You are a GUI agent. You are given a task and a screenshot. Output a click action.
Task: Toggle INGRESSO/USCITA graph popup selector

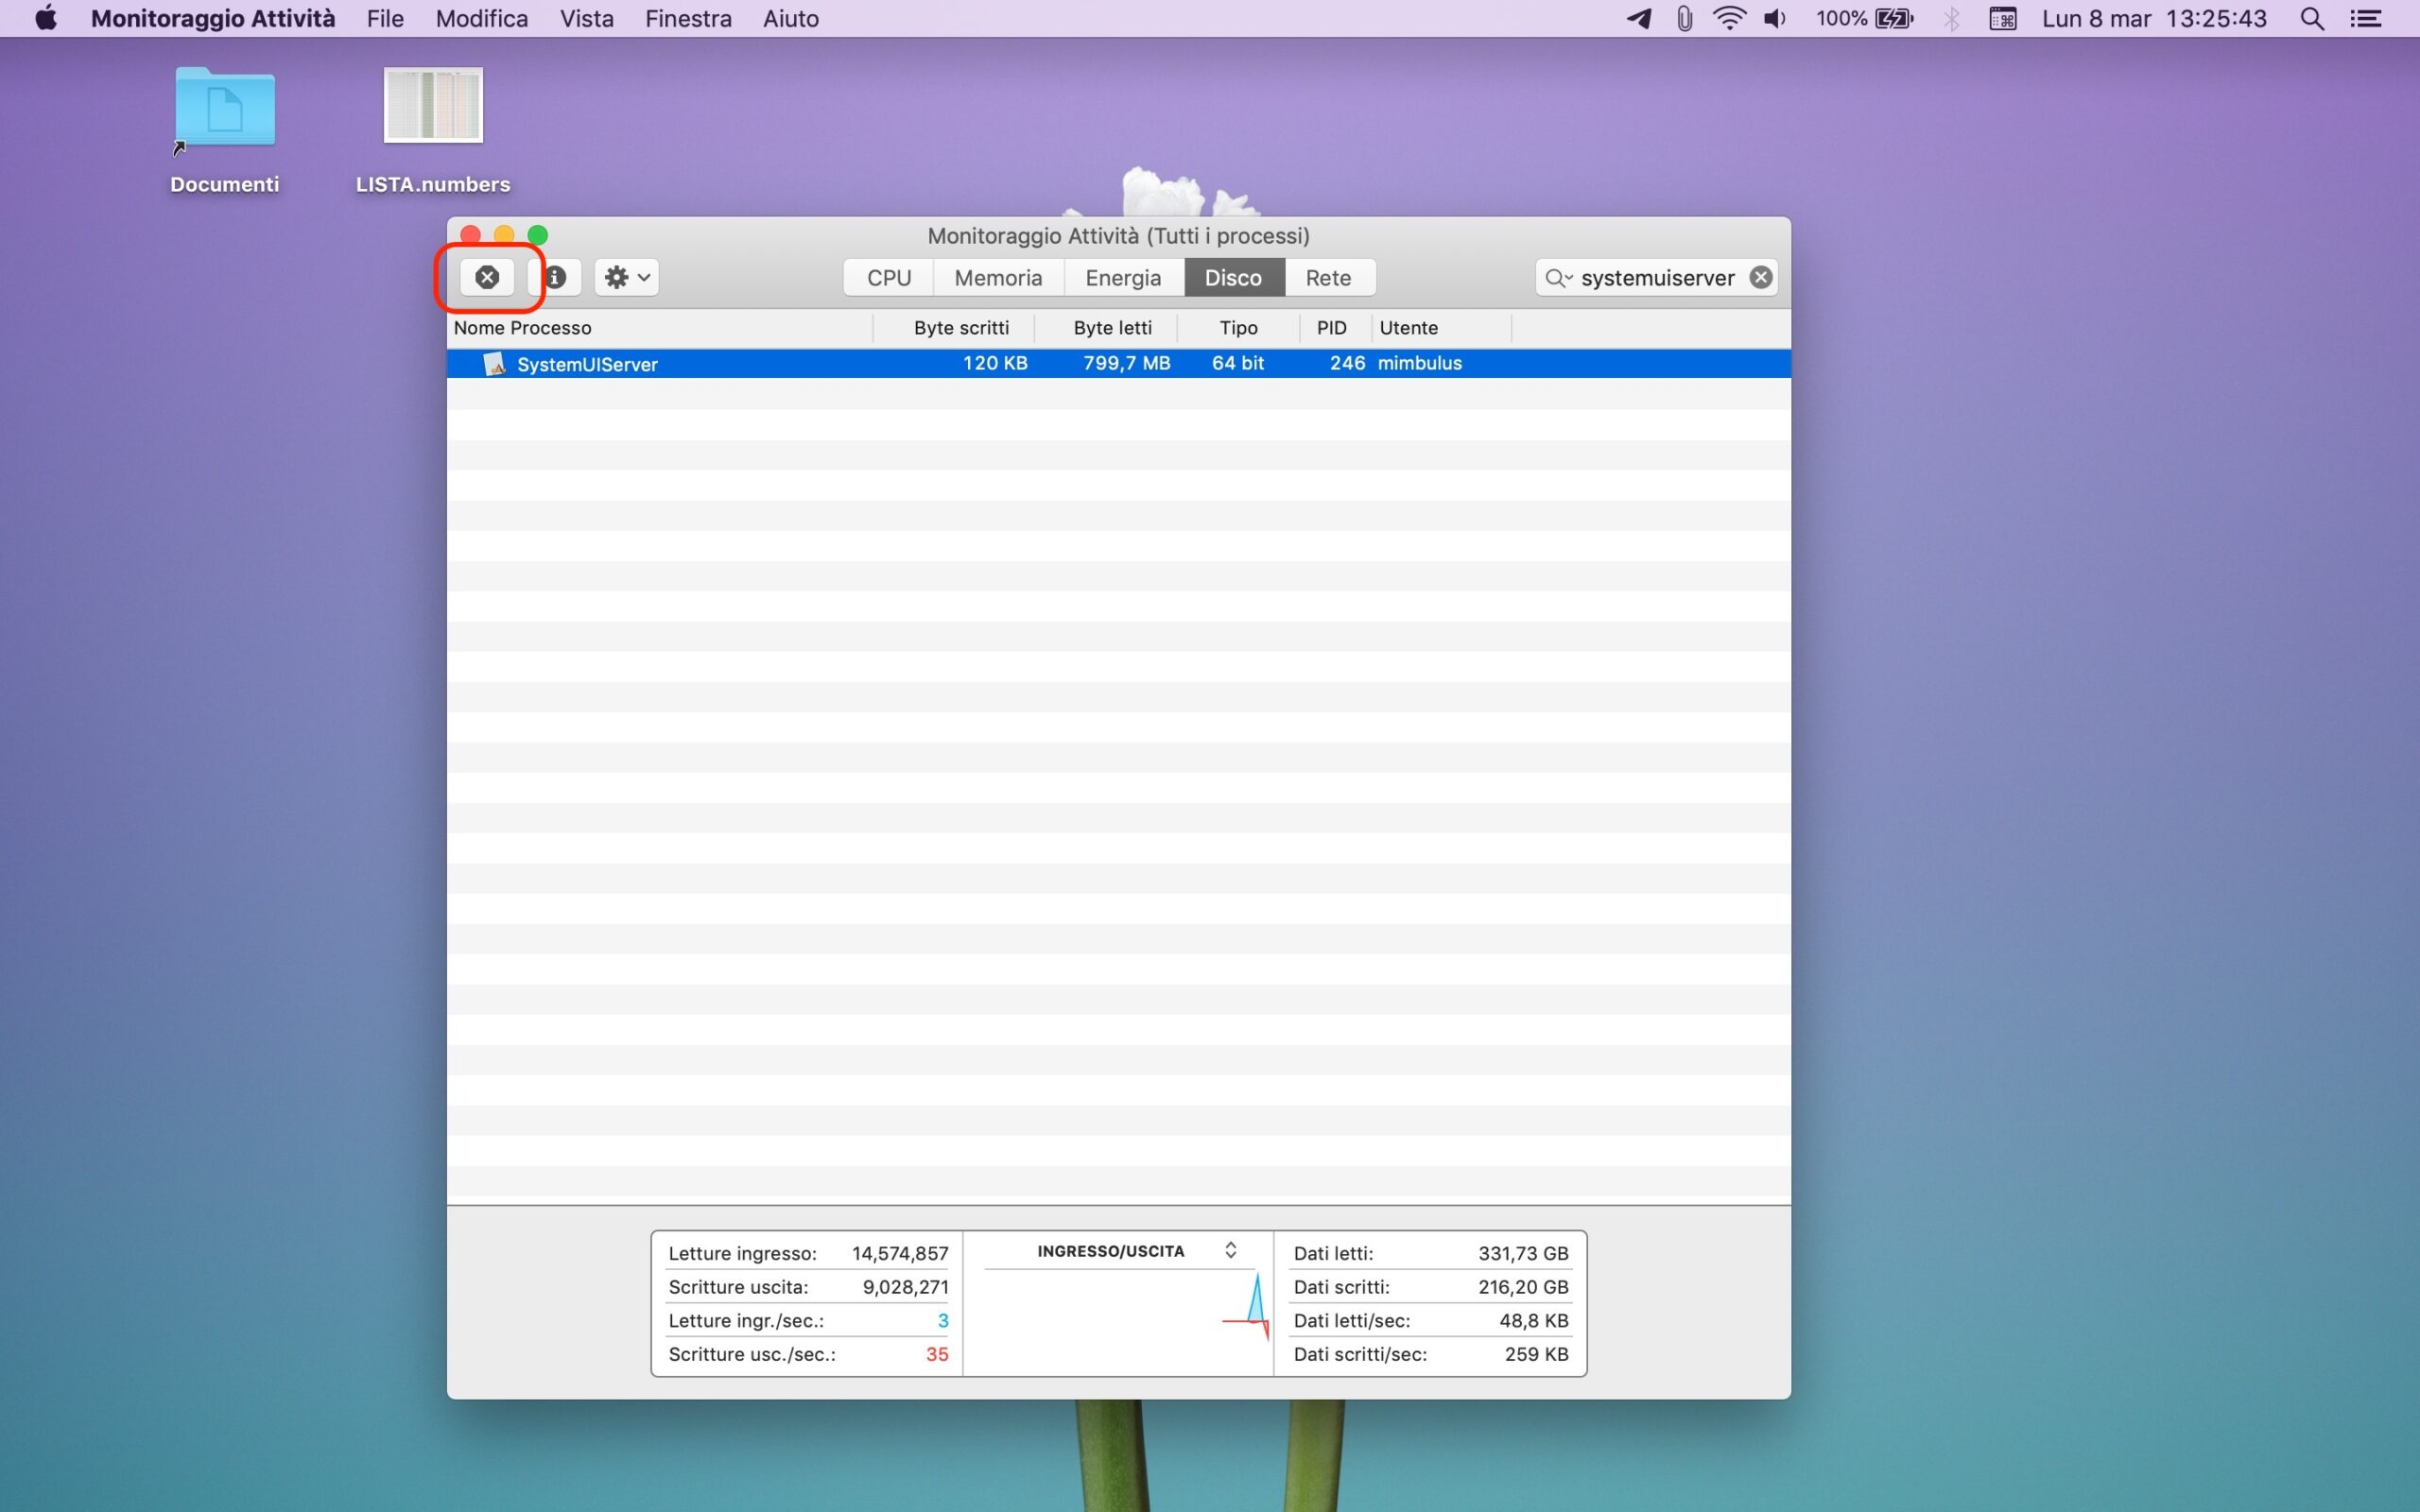click(x=1230, y=1251)
